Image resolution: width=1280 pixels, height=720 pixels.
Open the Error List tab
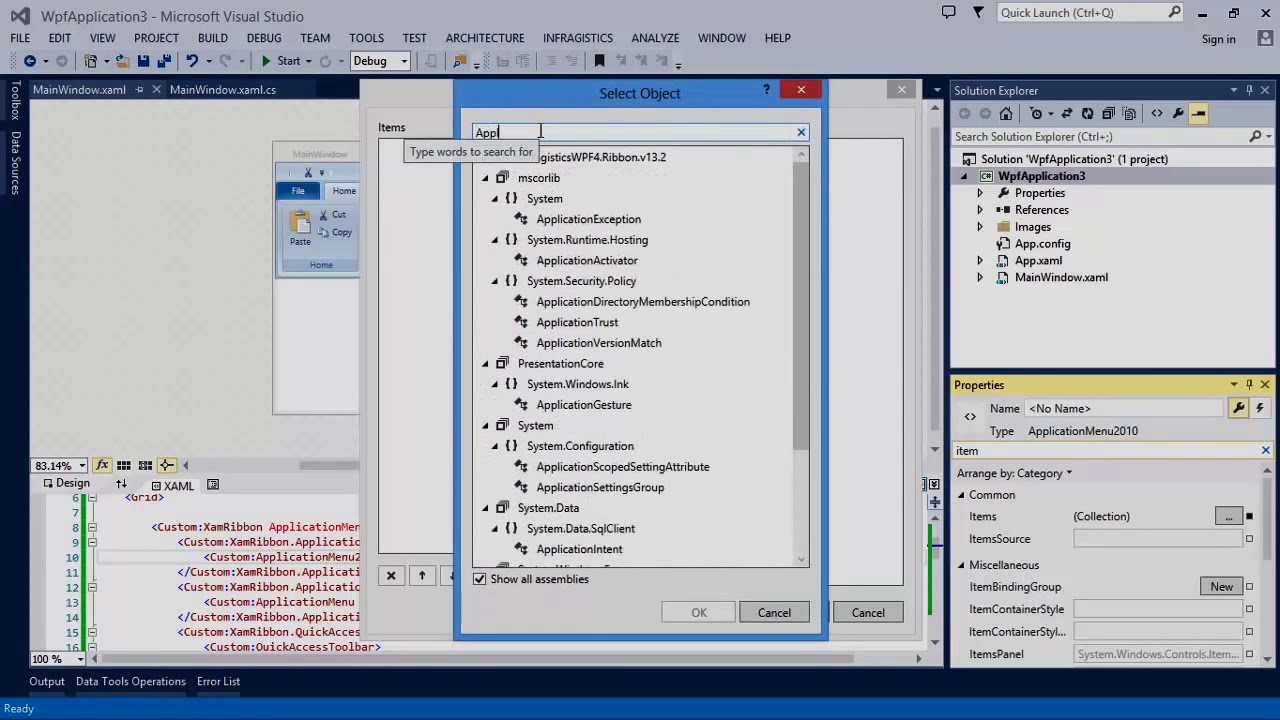point(218,681)
